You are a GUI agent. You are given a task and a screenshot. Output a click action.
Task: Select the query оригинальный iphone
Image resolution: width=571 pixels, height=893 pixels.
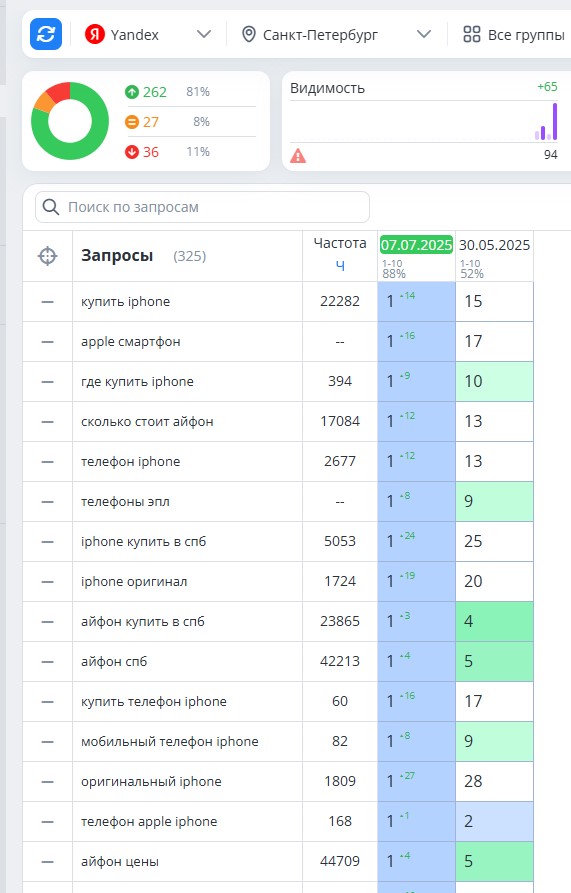[151, 781]
